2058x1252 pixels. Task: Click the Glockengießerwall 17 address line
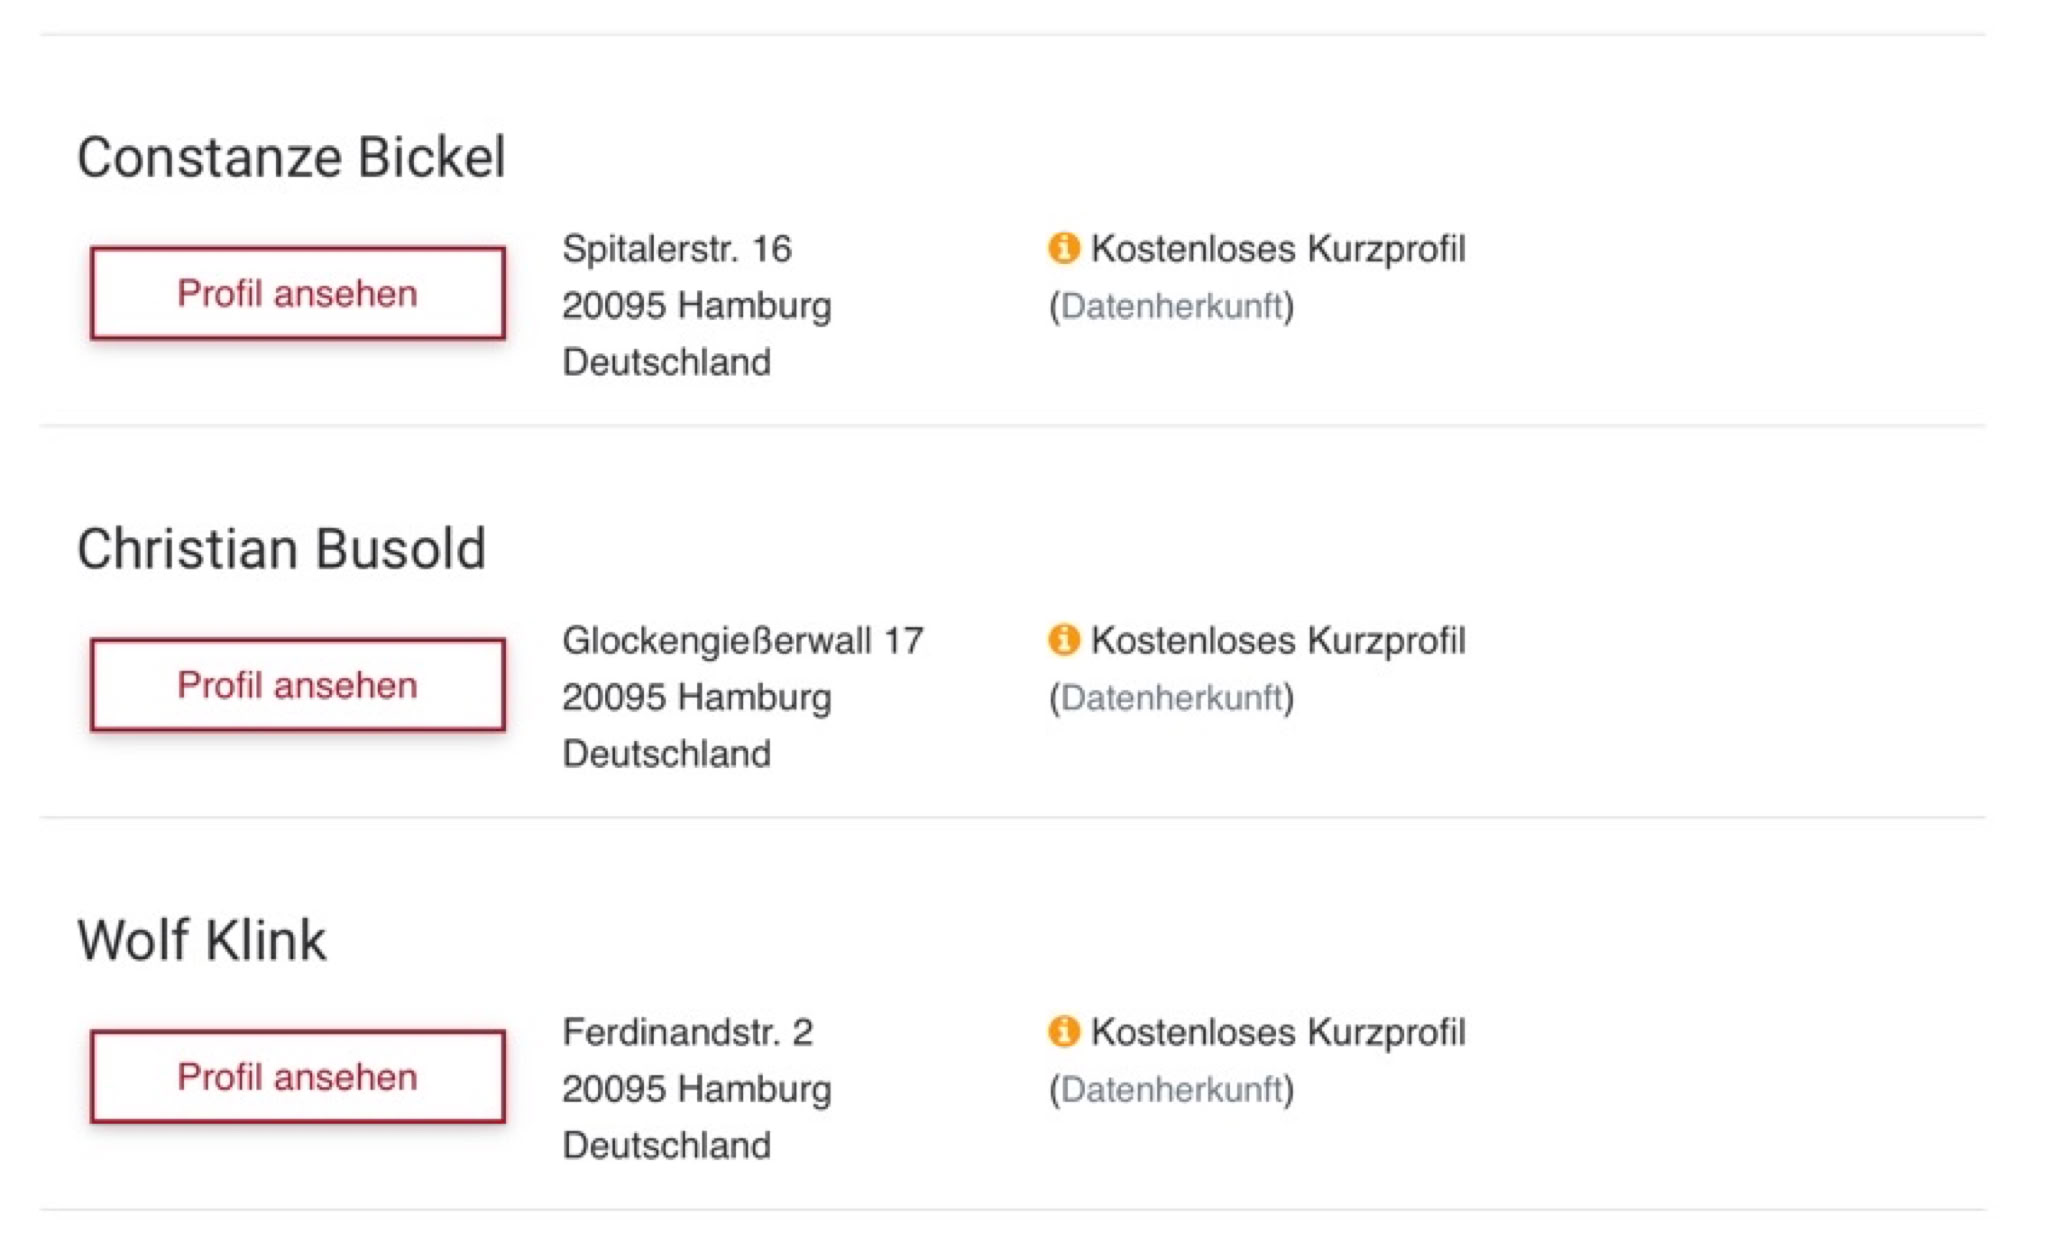[x=742, y=640]
